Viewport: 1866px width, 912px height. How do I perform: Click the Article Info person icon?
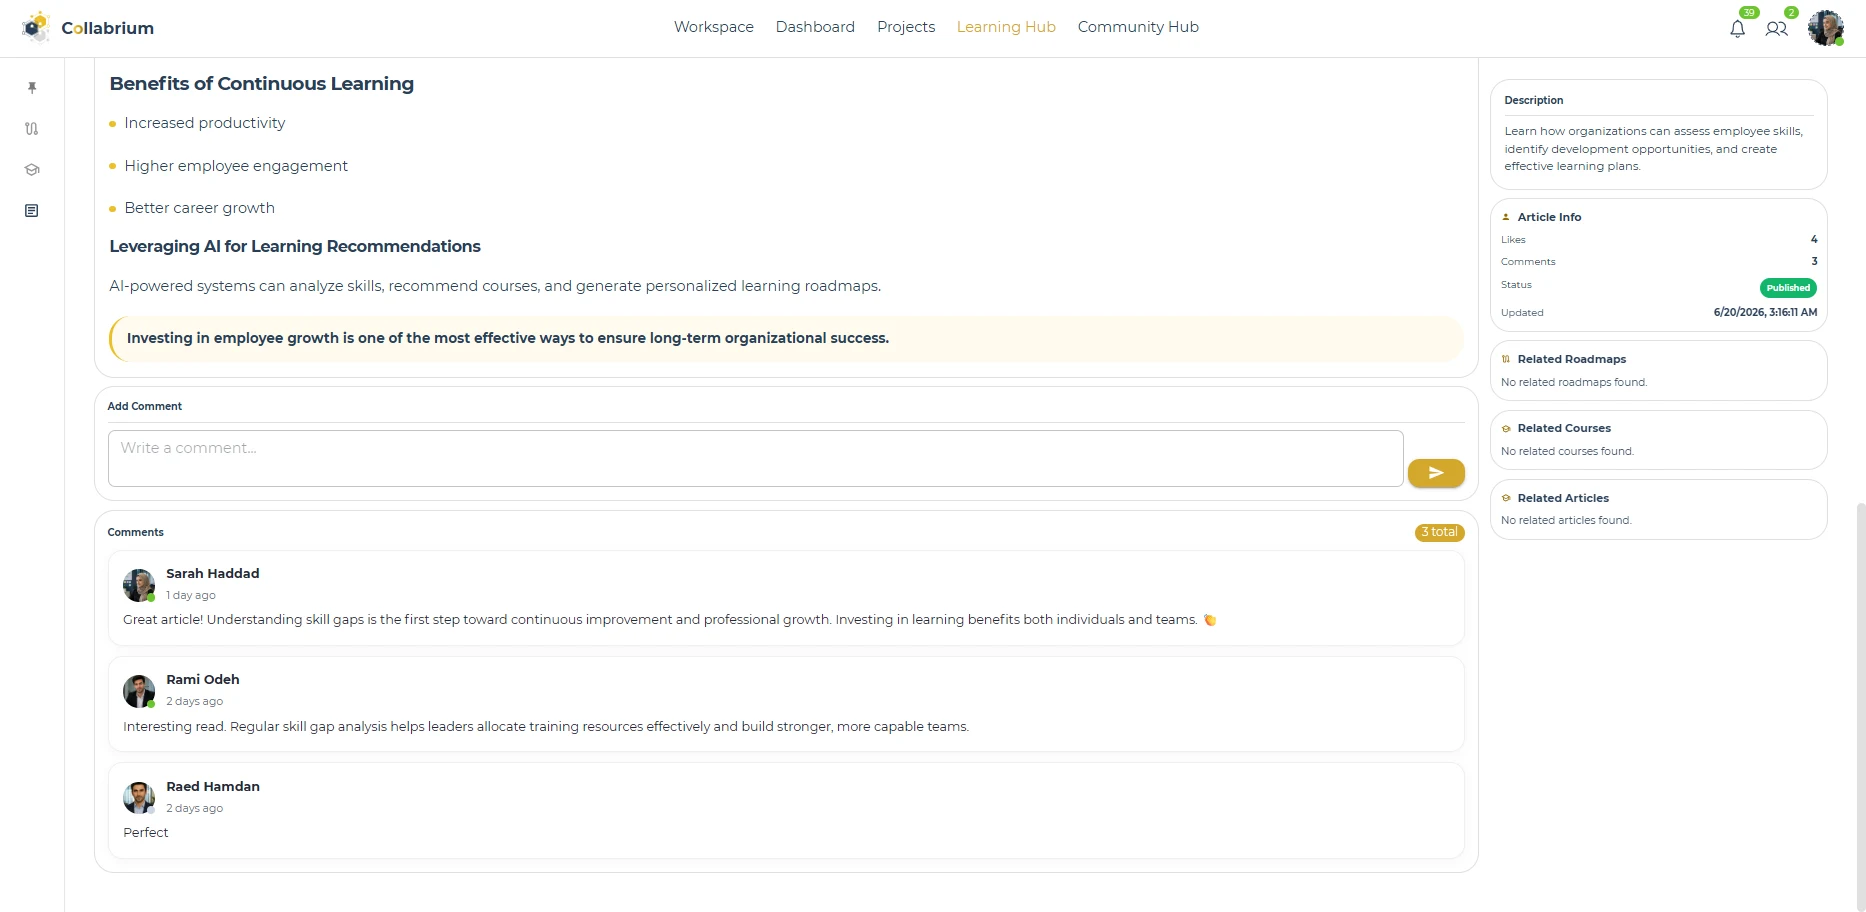(x=1506, y=217)
